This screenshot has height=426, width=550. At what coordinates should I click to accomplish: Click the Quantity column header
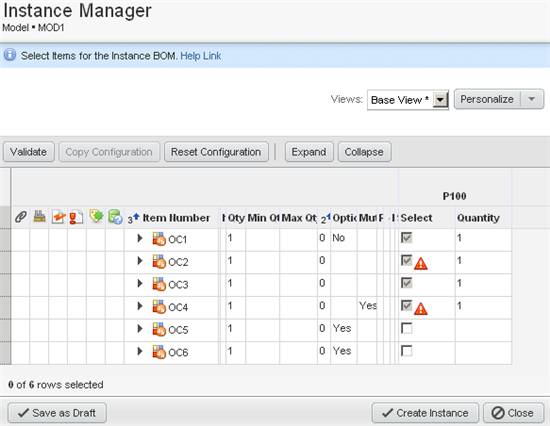pyautogui.click(x=478, y=218)
